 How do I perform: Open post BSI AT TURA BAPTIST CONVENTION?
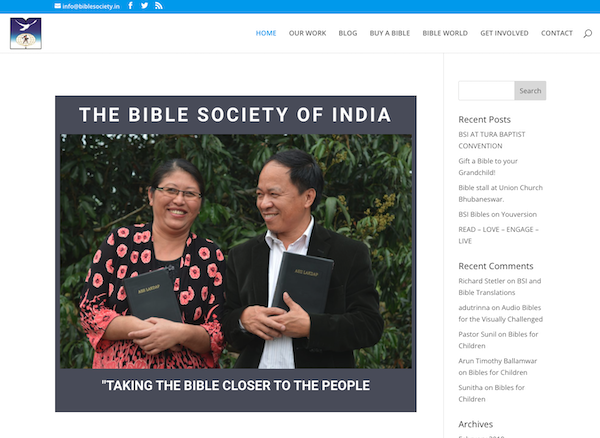pyautogui.click(x=492, y=140)
